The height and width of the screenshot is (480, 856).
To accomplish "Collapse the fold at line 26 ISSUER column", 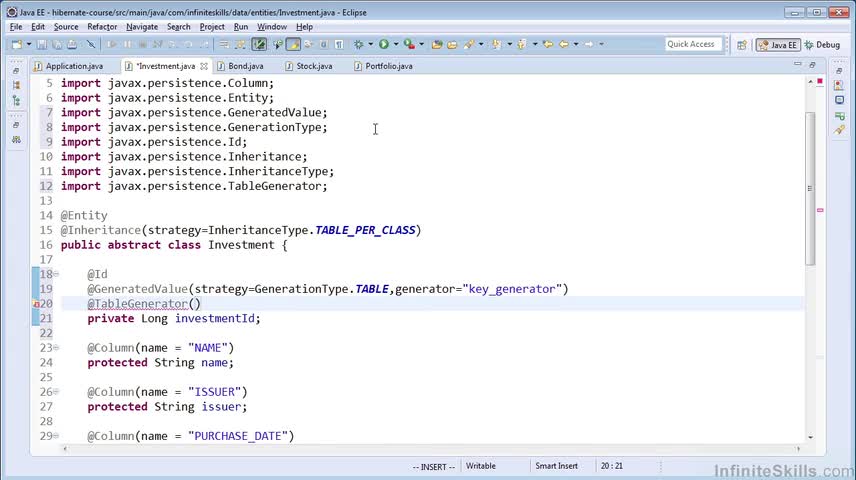I will point(56,392).
